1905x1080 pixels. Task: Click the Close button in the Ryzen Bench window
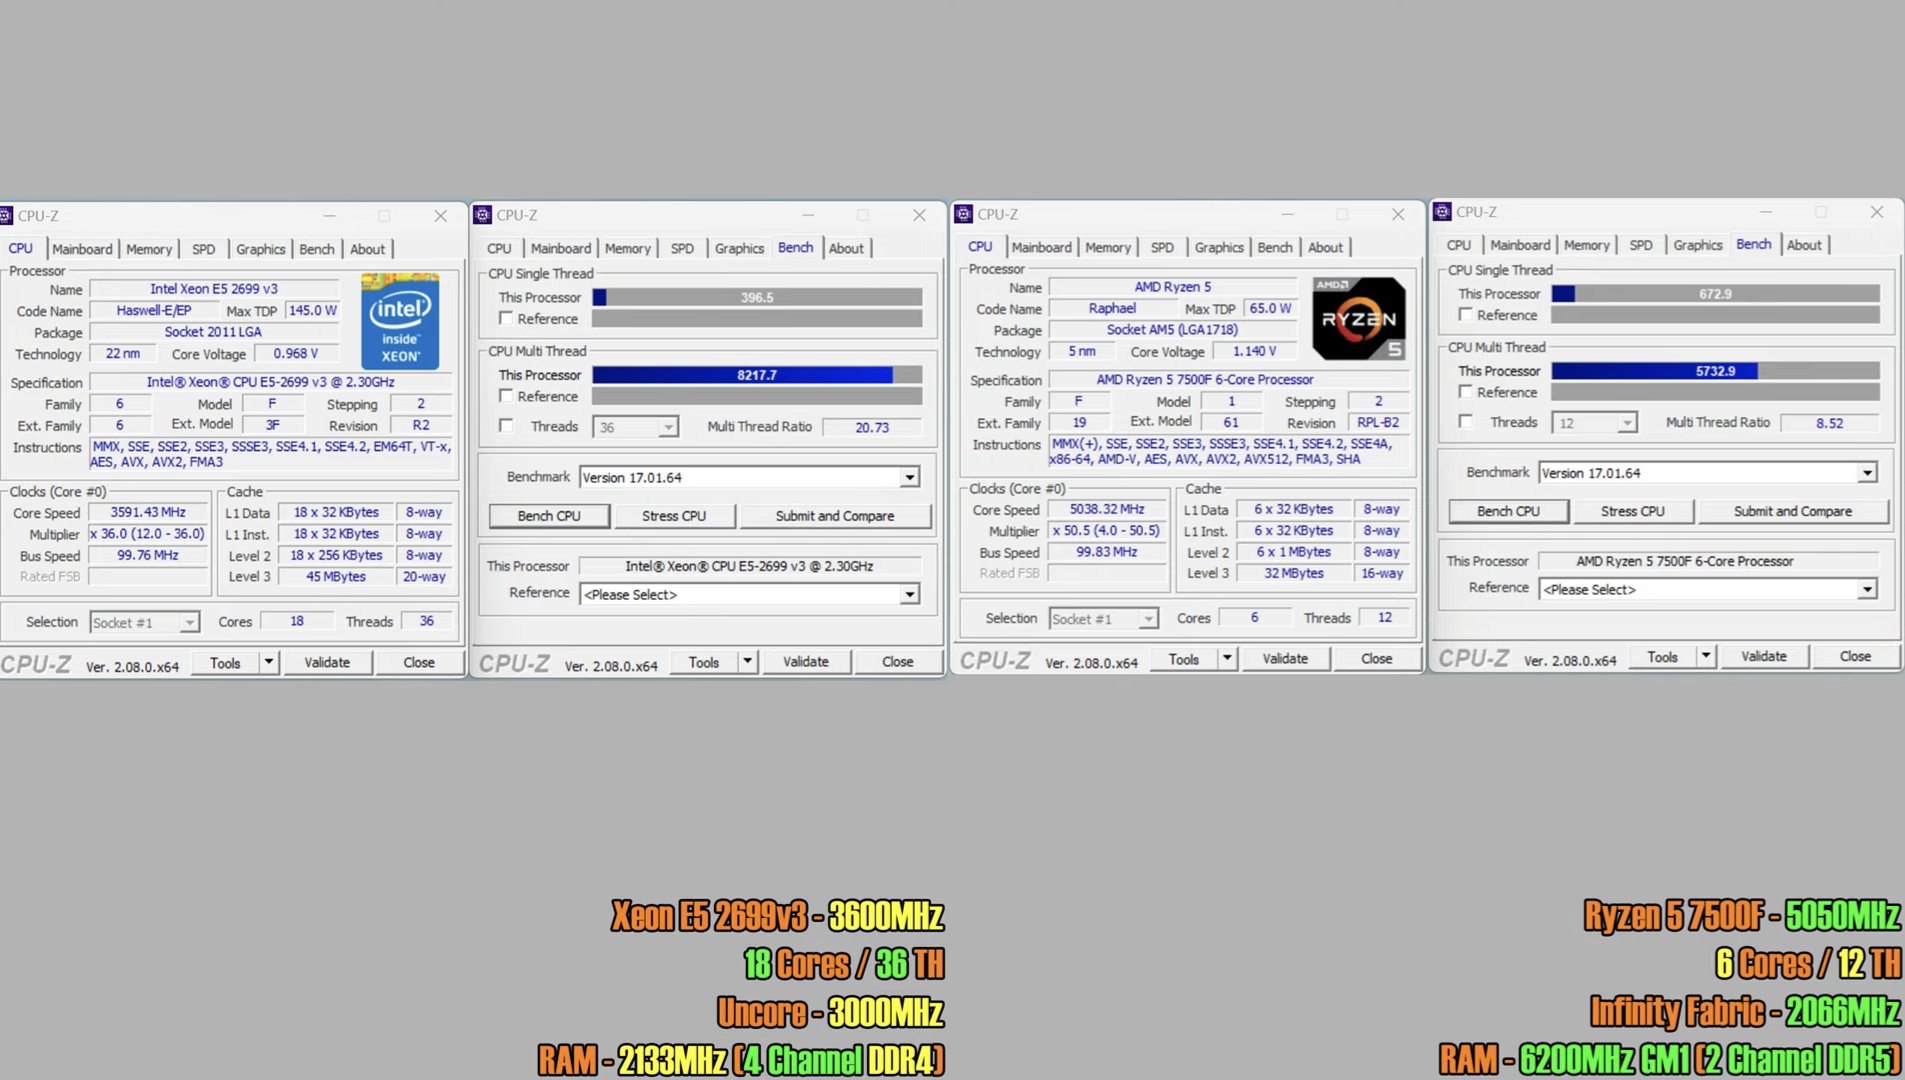click(x=1855, y=656)
